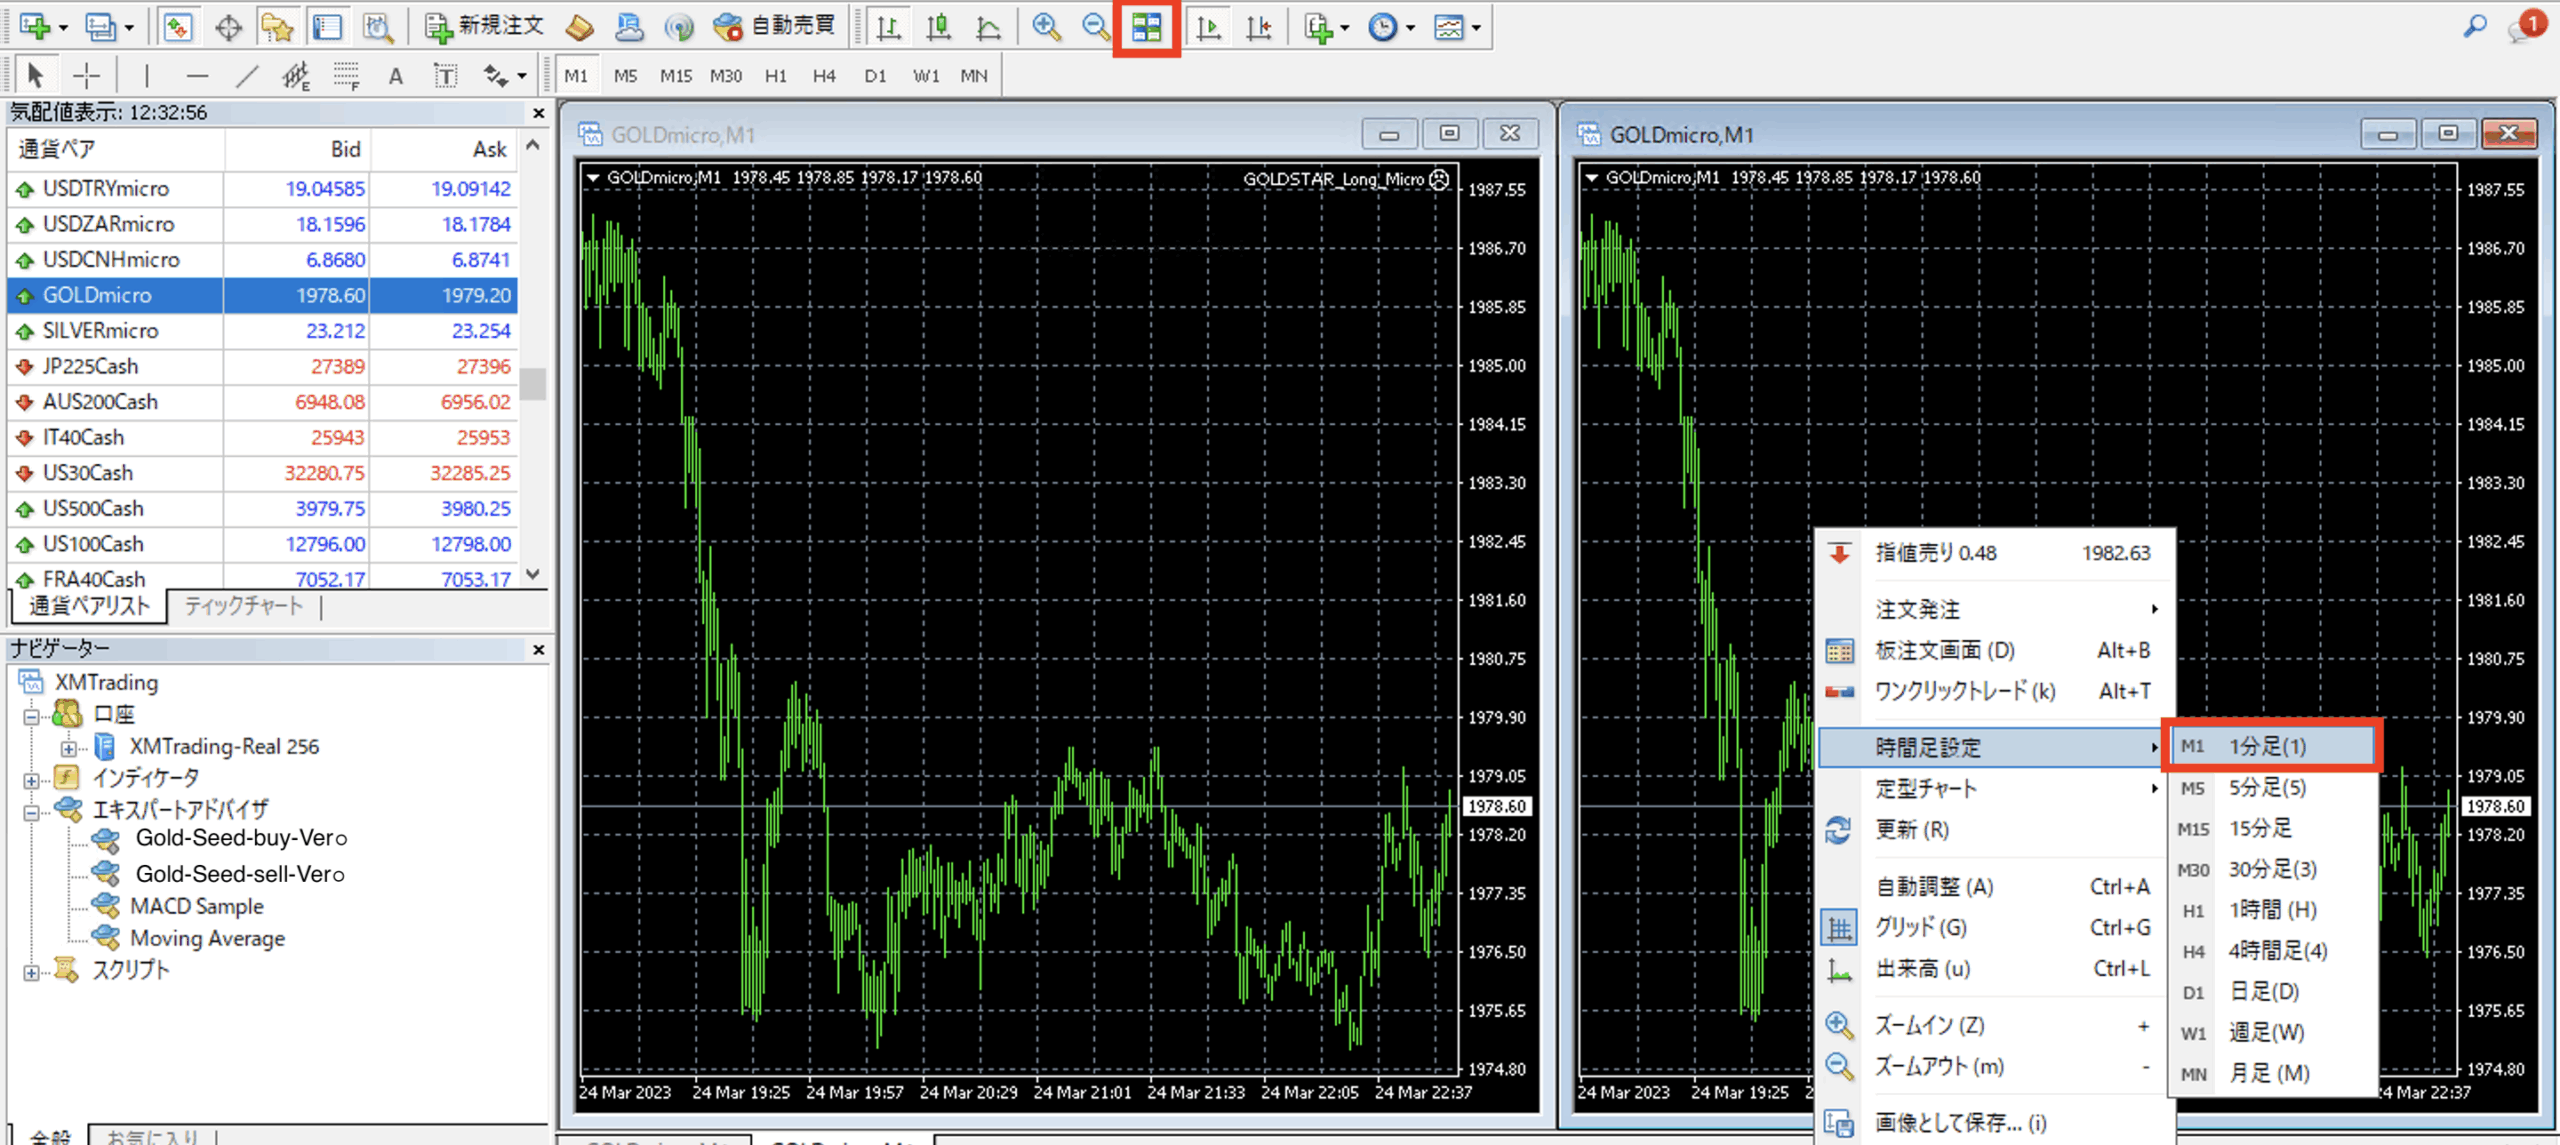Image resolution: width=2560 pixels, height=1145 pixels.
Task: Toggle chart shift icon
Action: click(1259, 27)
